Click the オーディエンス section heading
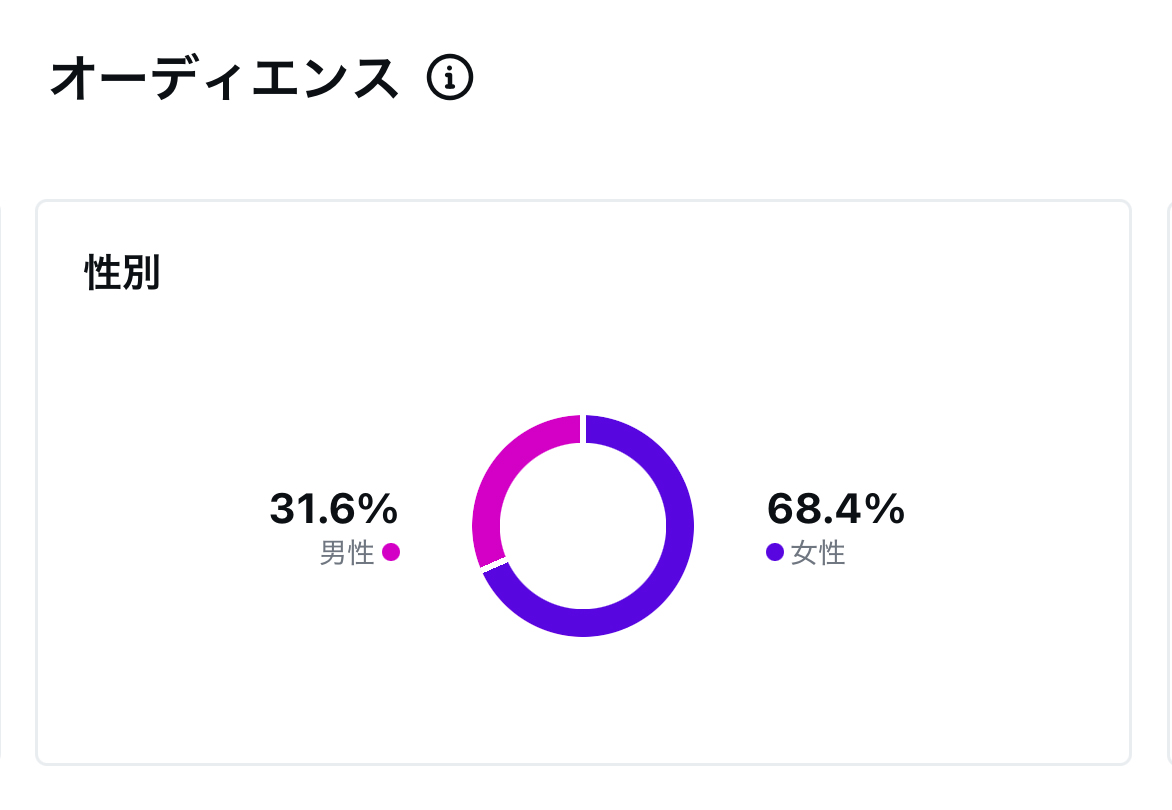 (224, 78)
